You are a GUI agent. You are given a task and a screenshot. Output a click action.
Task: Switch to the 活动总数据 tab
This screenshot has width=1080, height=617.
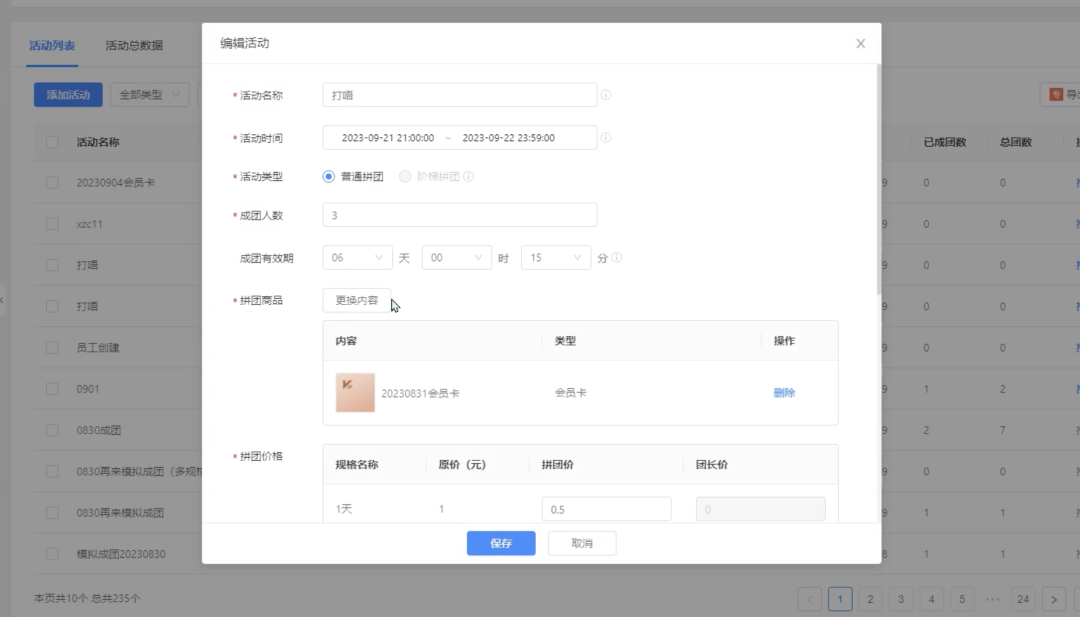[x=133, y=45]
